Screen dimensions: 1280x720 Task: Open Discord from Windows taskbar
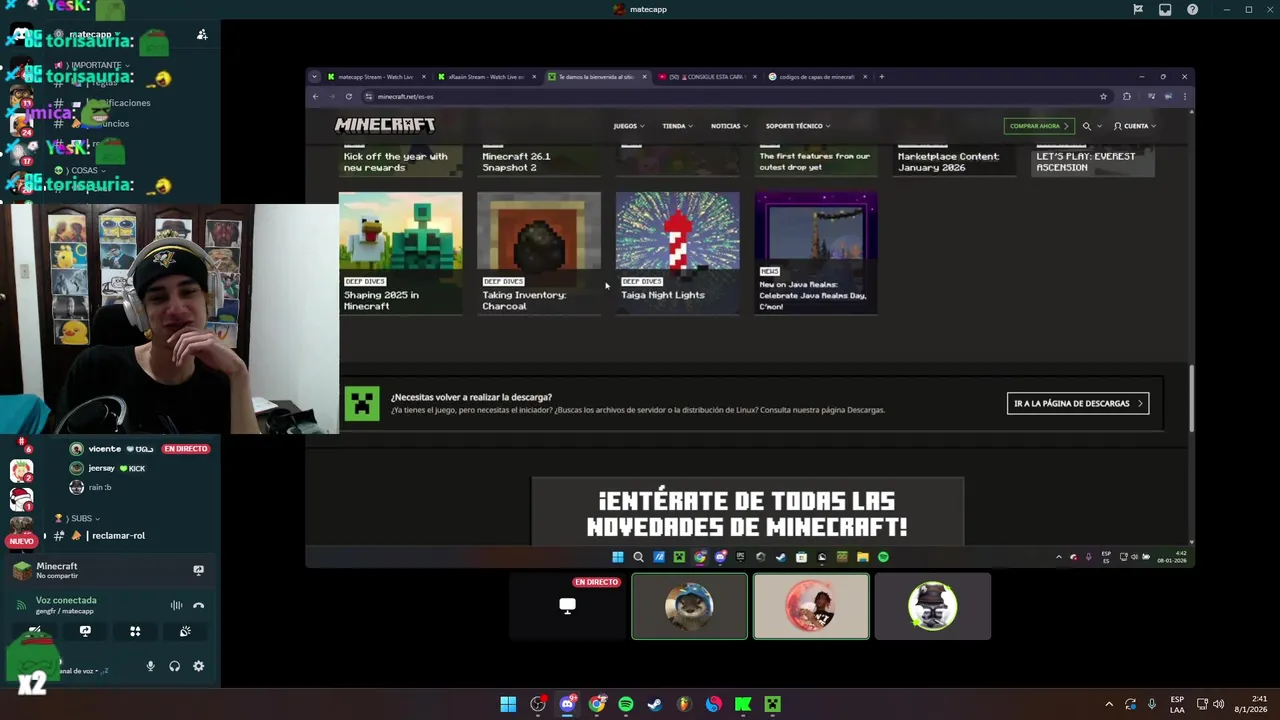click(x=567, y=704)
